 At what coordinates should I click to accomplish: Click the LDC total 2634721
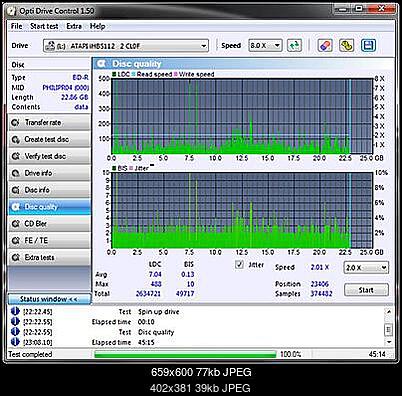click(148, 294)
